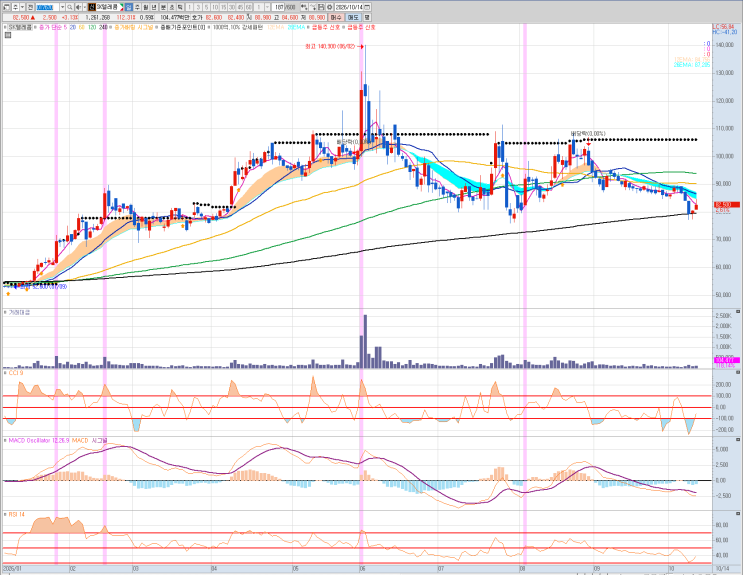The width and height of the screenshot is (743, 575).
Task: Open chart settings gear icon
Action: 329,7
